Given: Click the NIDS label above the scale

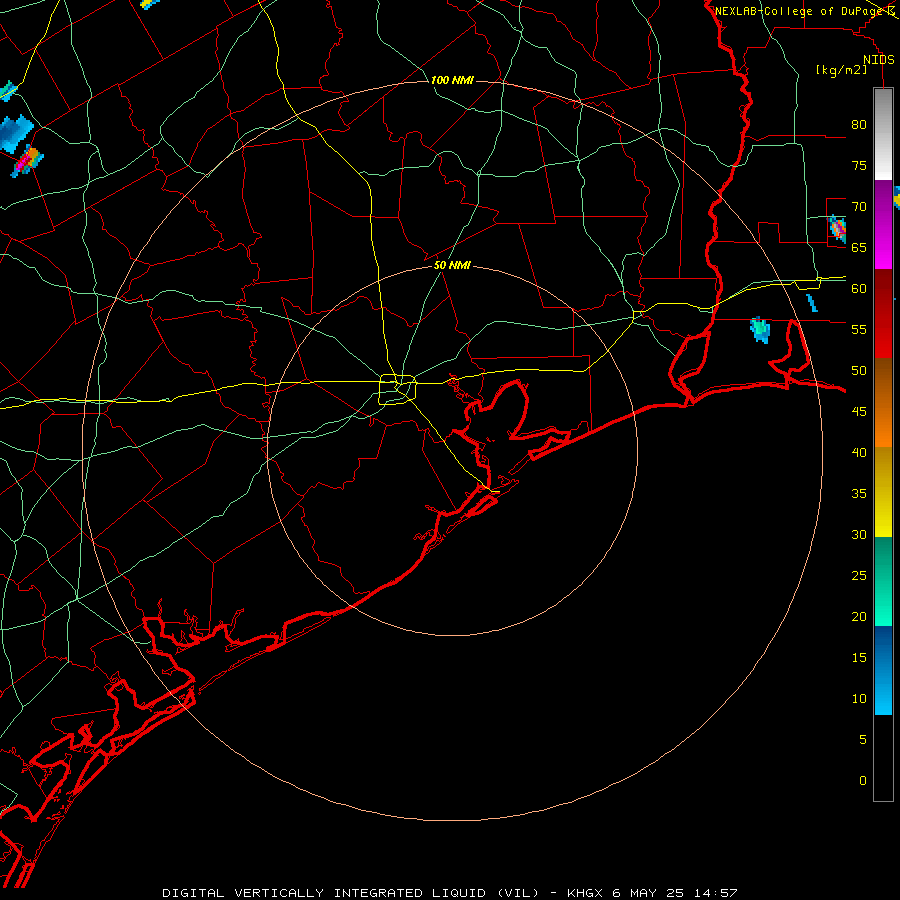Looking at the screenshot, I should [x=879, y=60].
